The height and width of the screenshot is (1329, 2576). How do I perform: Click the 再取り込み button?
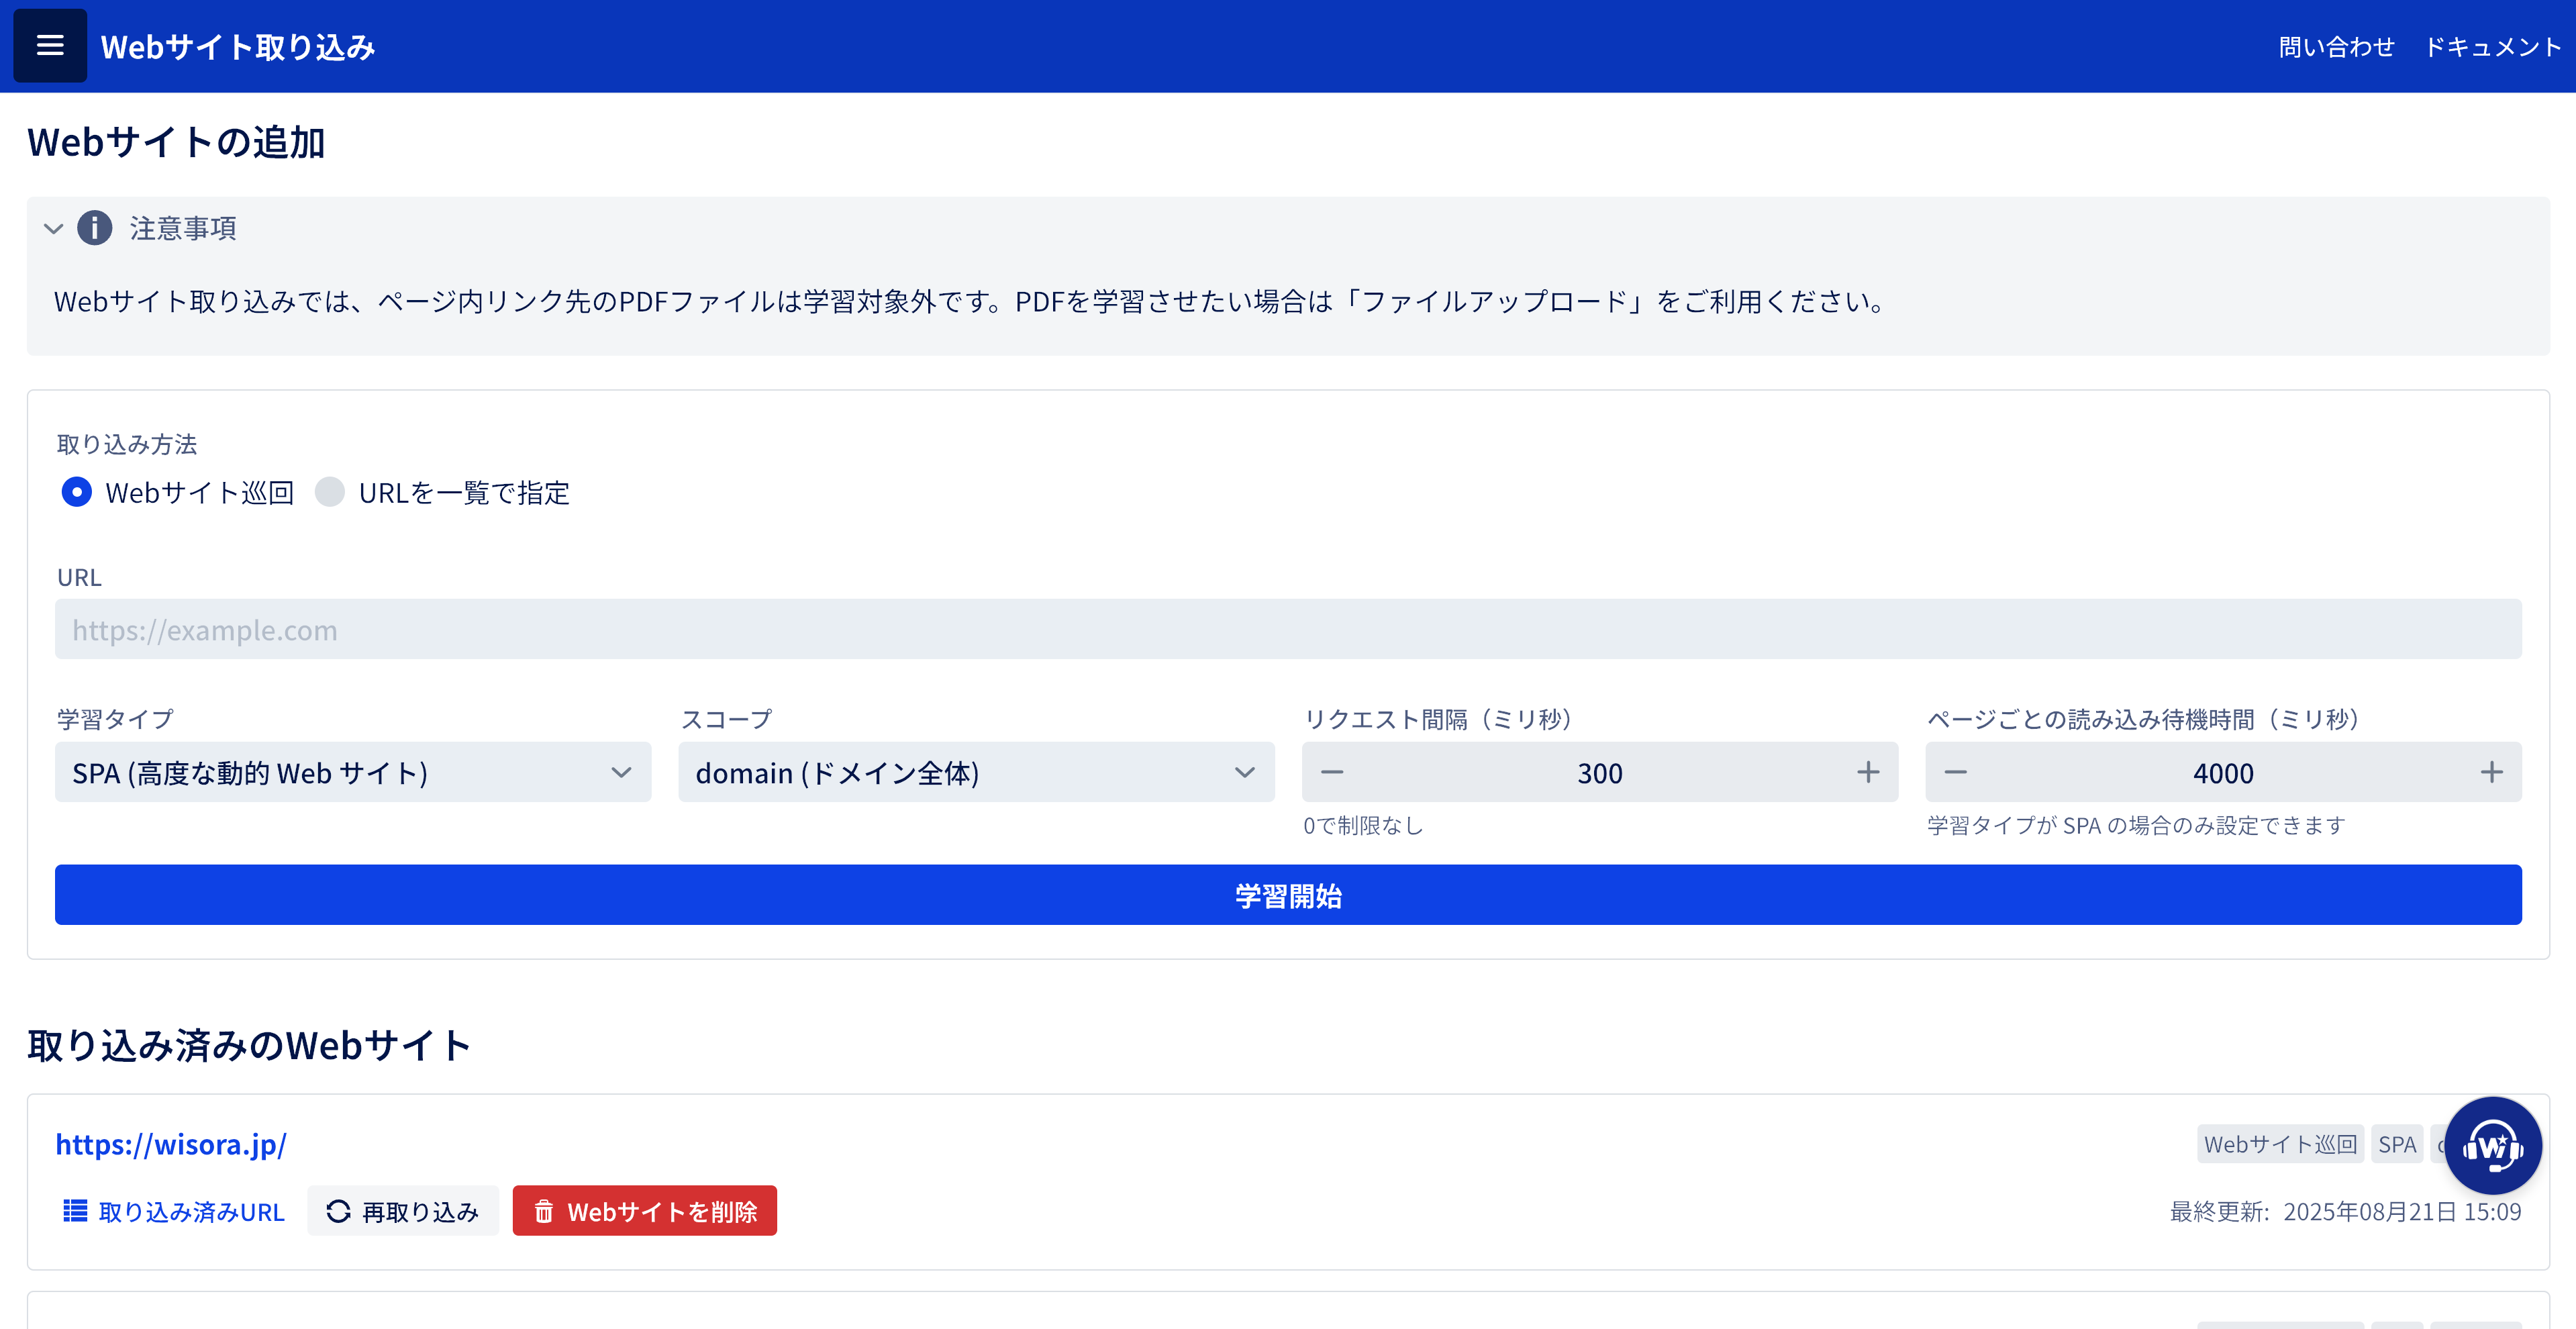click(x=402, y=1211)
